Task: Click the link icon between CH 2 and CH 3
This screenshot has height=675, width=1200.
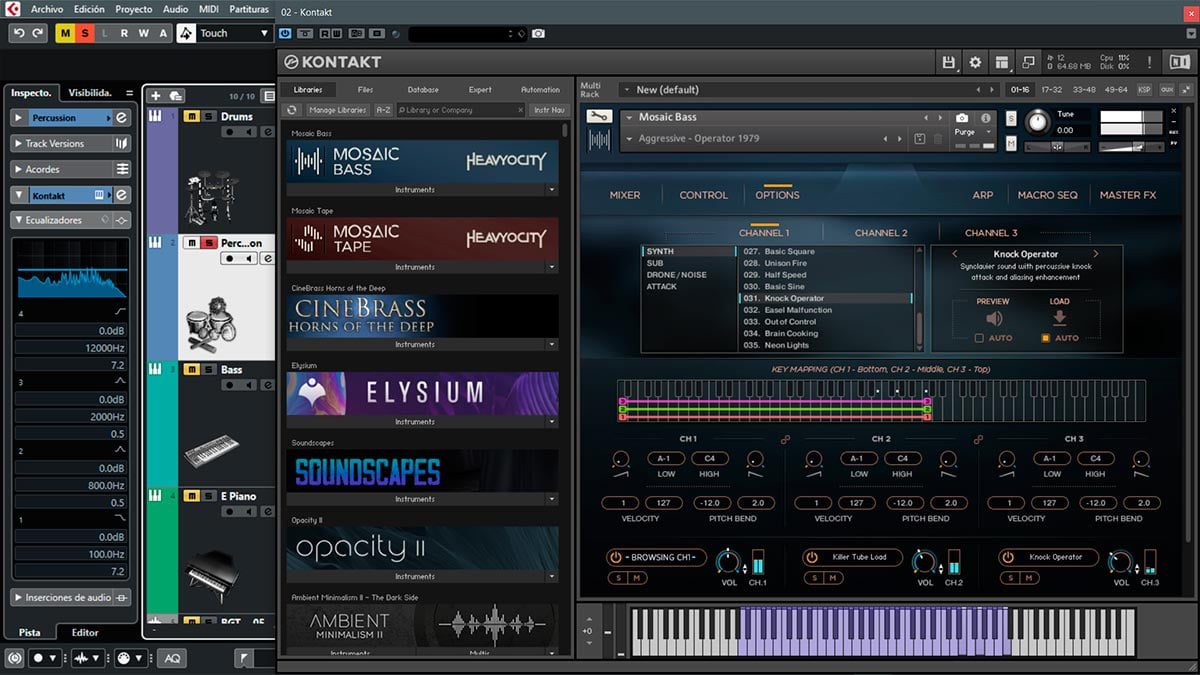Action: coord(978,439)
